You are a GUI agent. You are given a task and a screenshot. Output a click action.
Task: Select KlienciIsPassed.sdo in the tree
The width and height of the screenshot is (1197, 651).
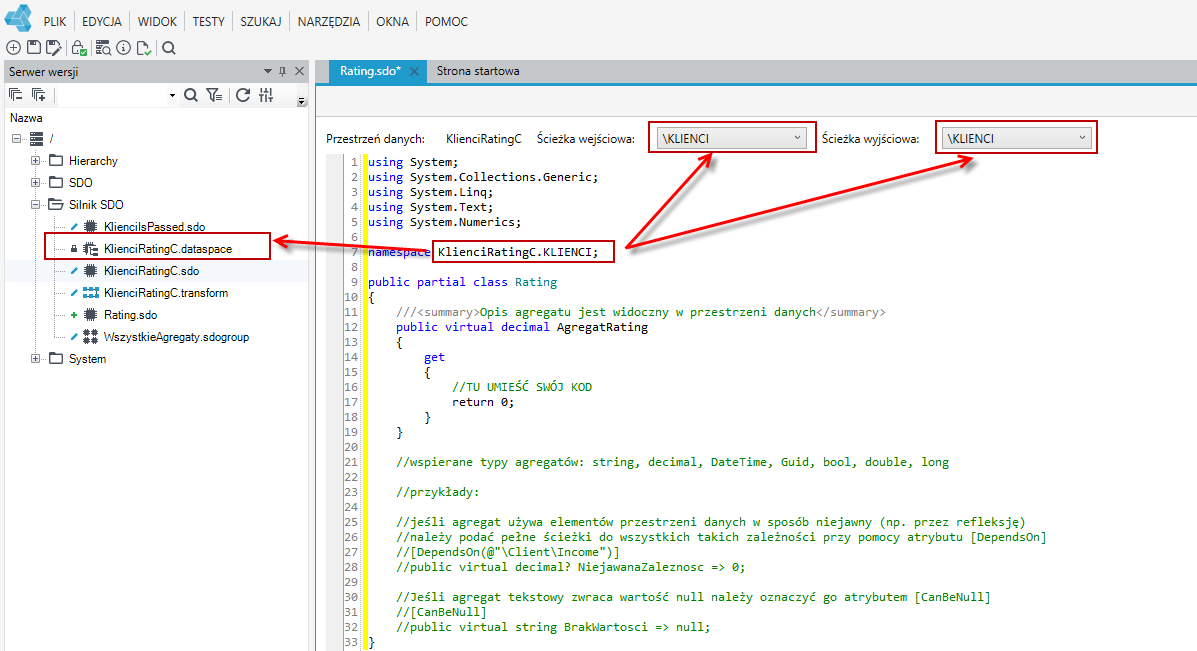pos(154,227)
